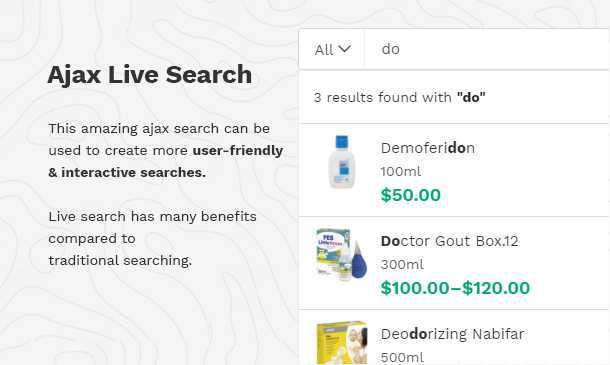Click the chevron arrow beside All
The width and height of the screenshot is (610, 365).
point(344,49)
